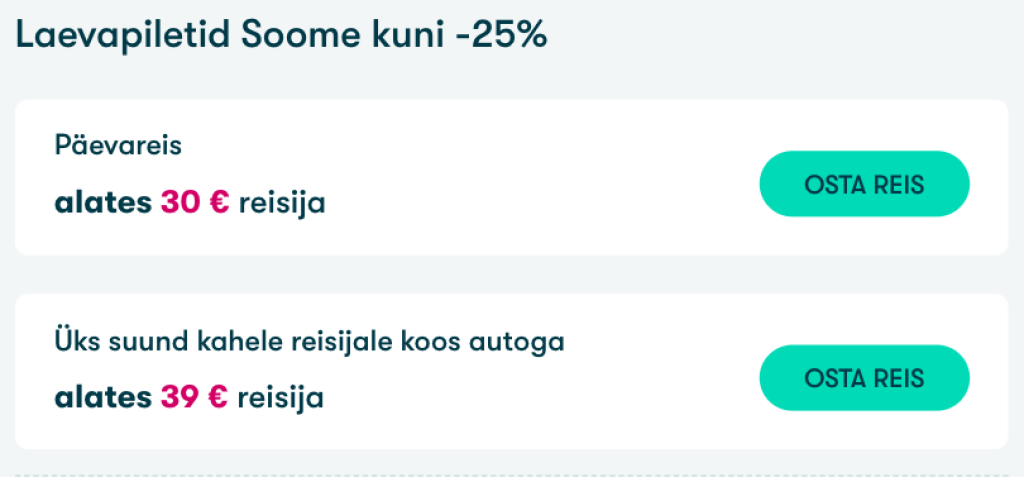Click 'reisija' after the 39 € price

pos(281,397)
